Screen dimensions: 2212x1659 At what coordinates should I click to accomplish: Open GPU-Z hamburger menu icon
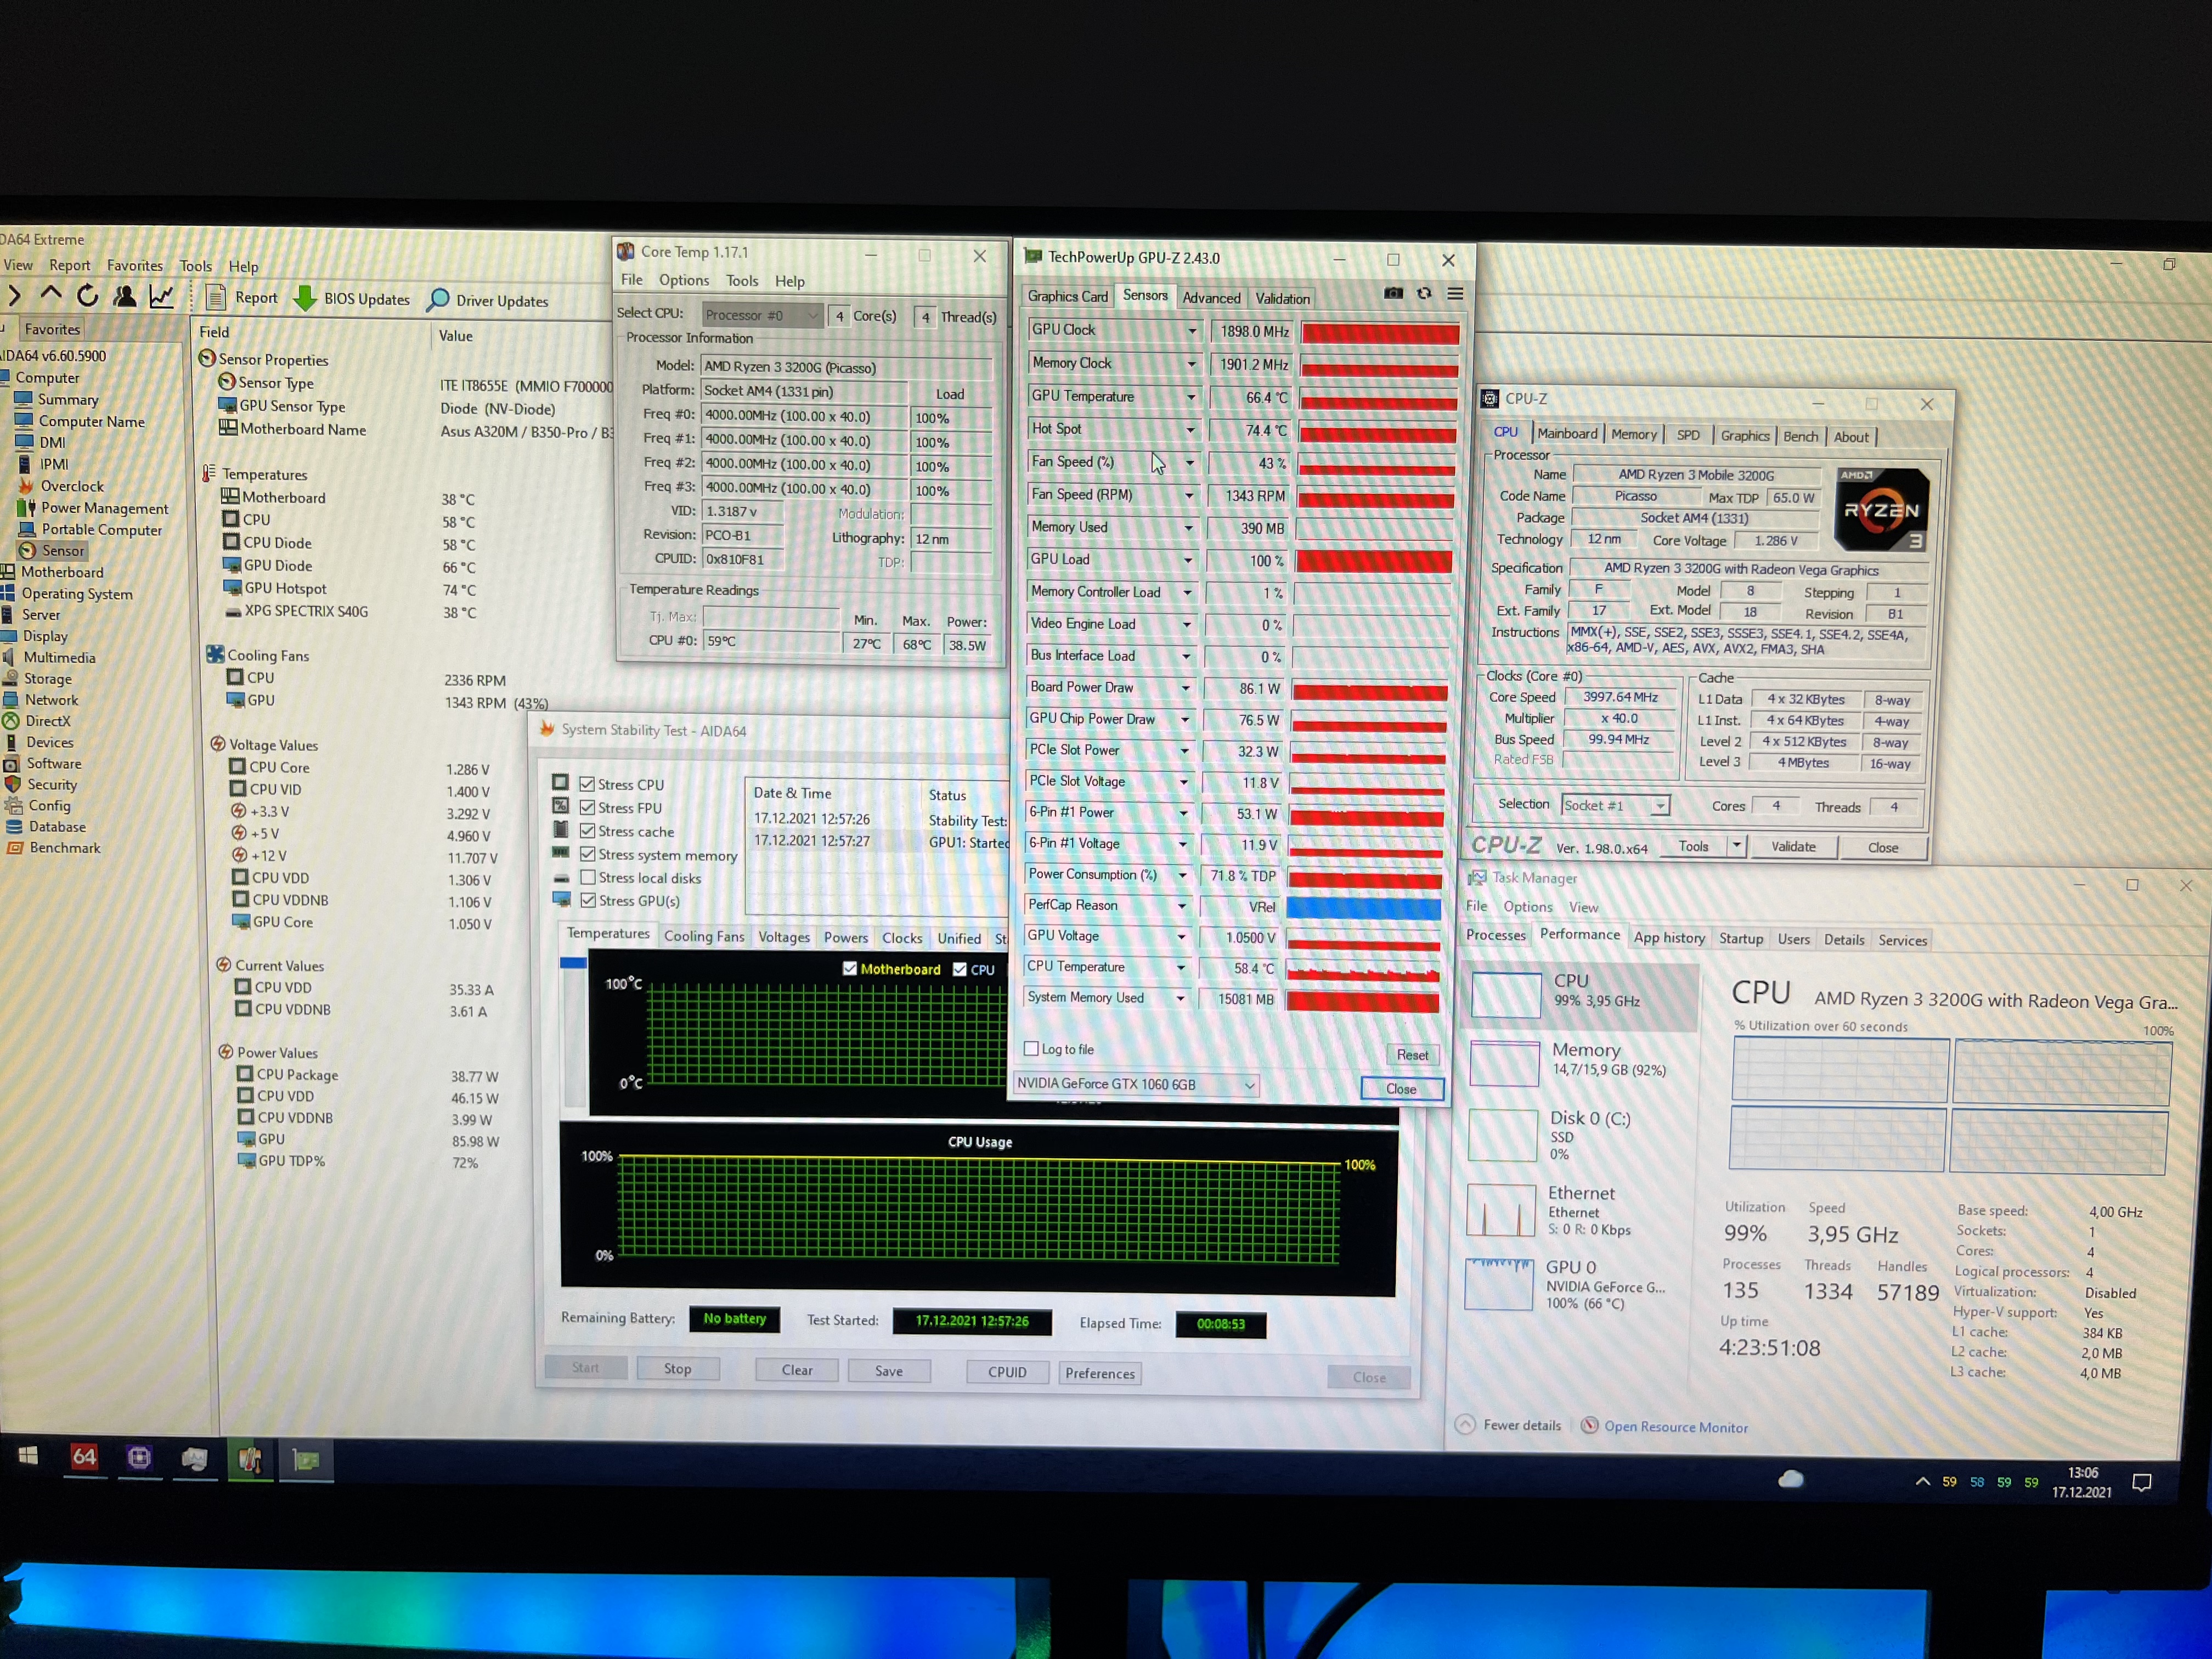point(1455,294)
